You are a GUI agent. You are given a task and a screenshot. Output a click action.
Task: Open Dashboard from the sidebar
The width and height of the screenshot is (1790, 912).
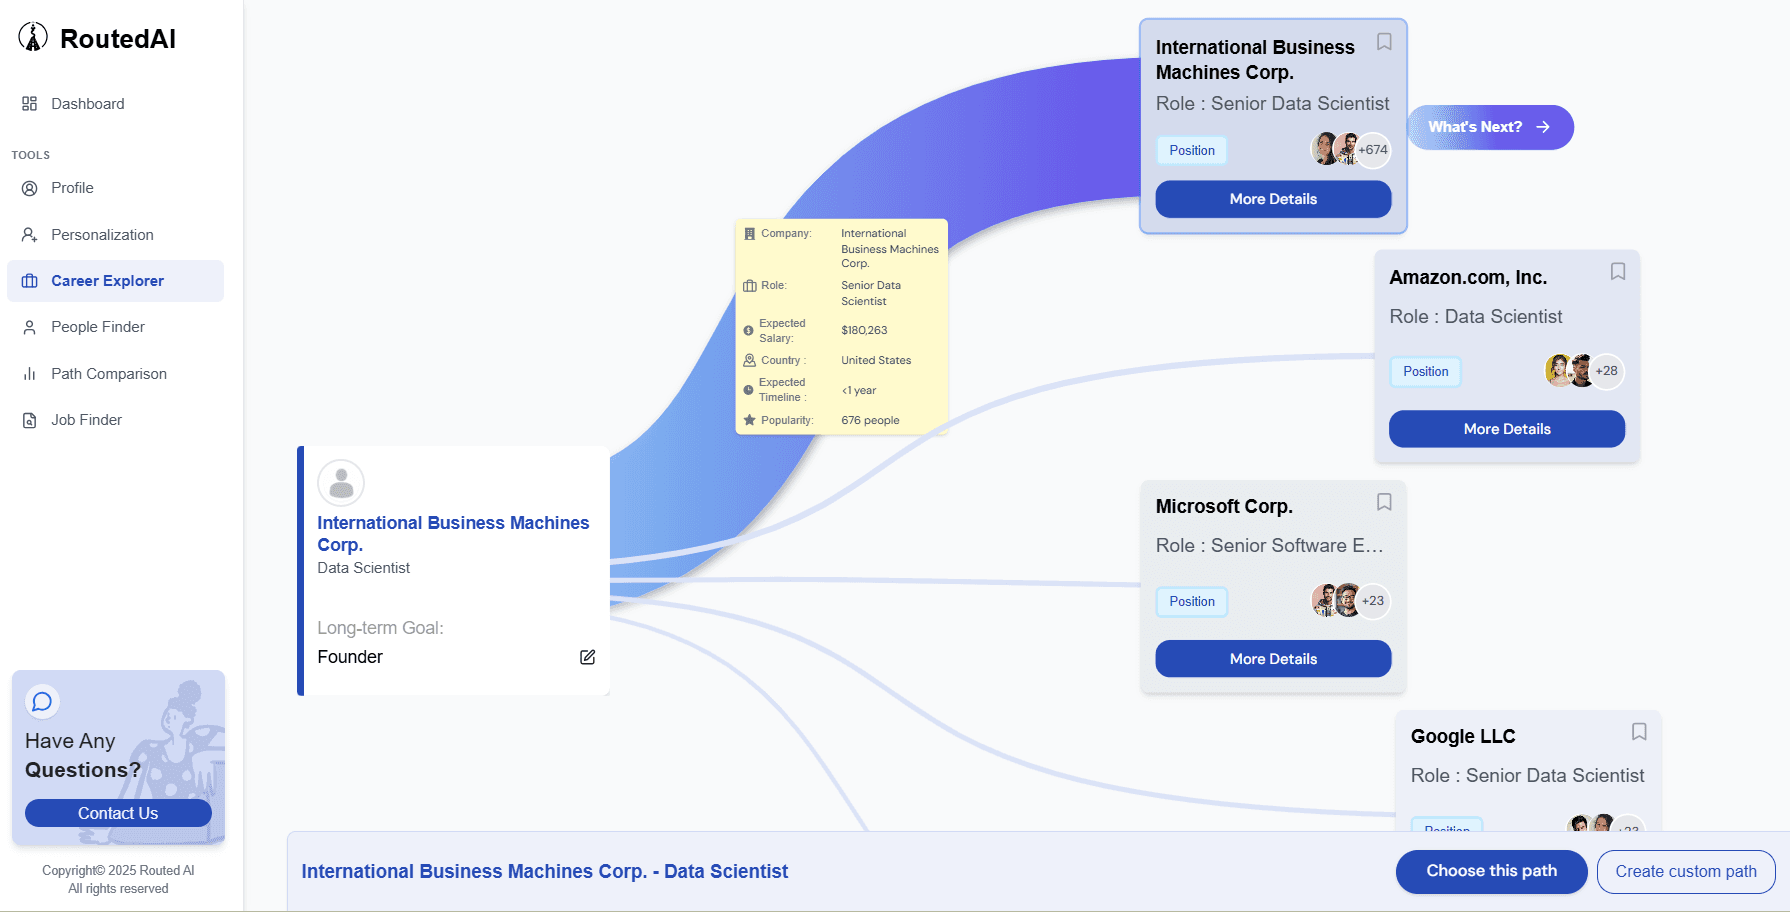(x=87, y=103)
